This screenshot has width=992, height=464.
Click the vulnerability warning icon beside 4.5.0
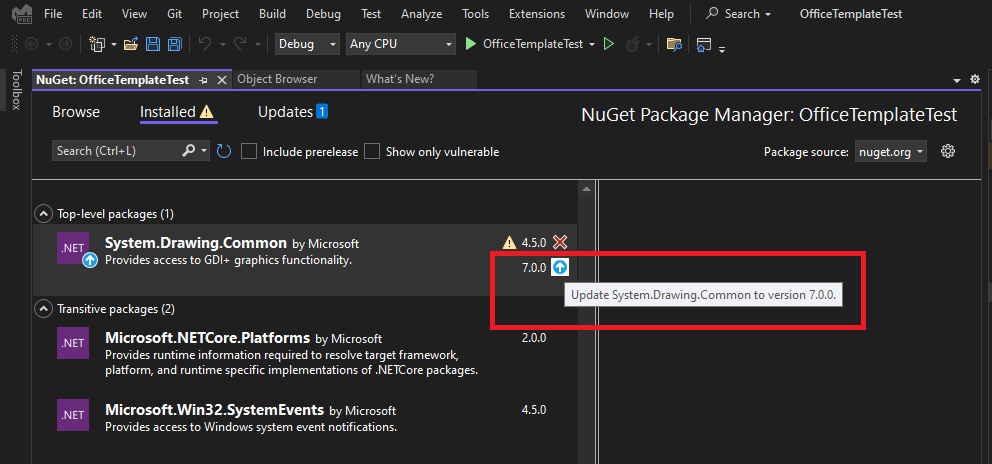[509, 242]
